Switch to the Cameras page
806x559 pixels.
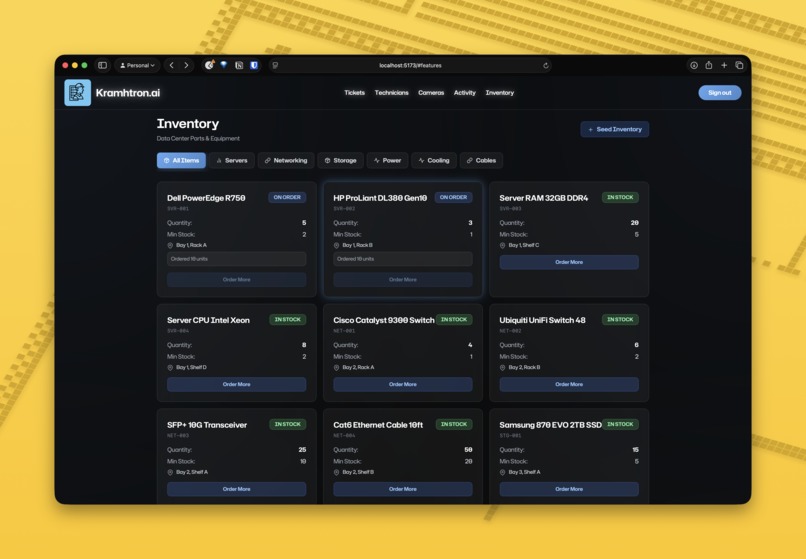click(431, 93)
